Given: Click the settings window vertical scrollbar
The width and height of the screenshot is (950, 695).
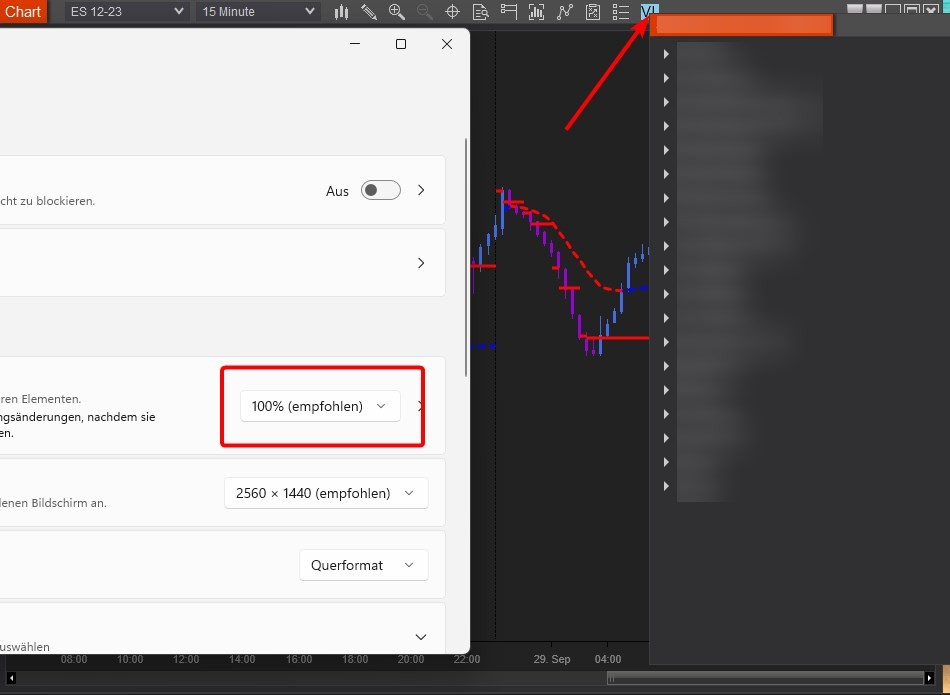Looking at the screenshot, I should [x=466, y=257].
